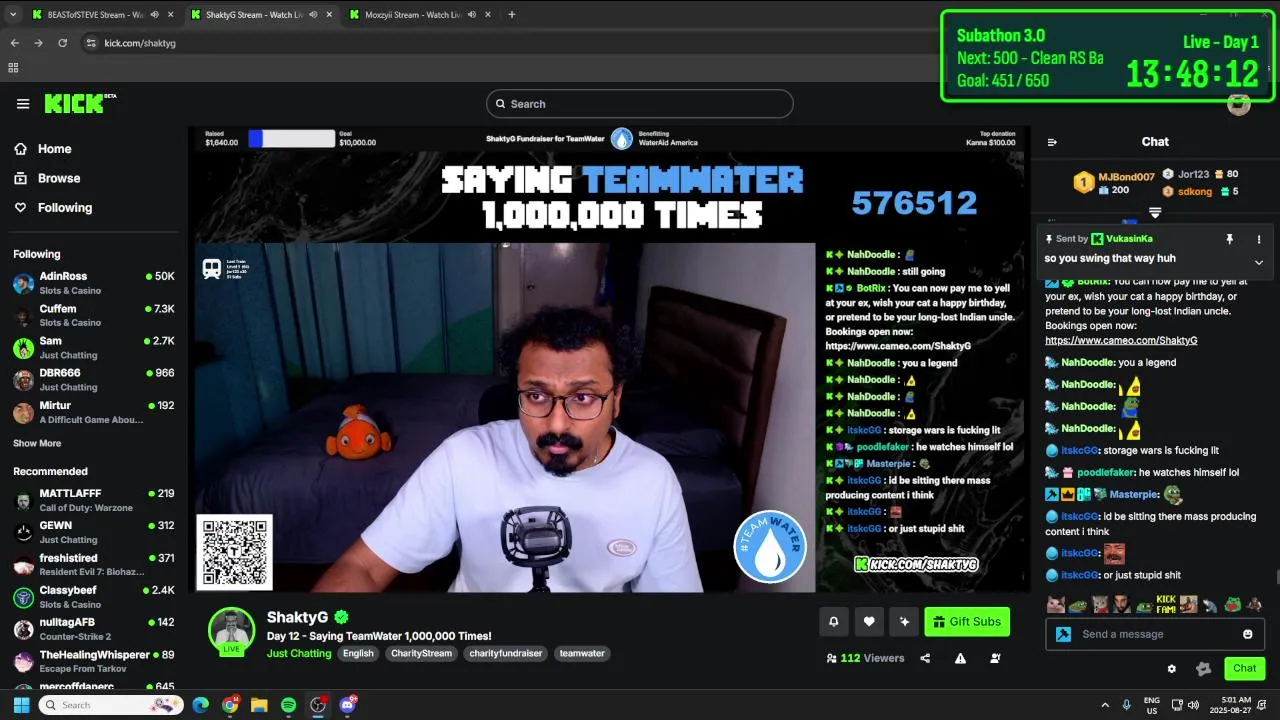Open chat identity badge icon
The height and width of the screenshot is (720, 1280).
tap(1064, 634)
